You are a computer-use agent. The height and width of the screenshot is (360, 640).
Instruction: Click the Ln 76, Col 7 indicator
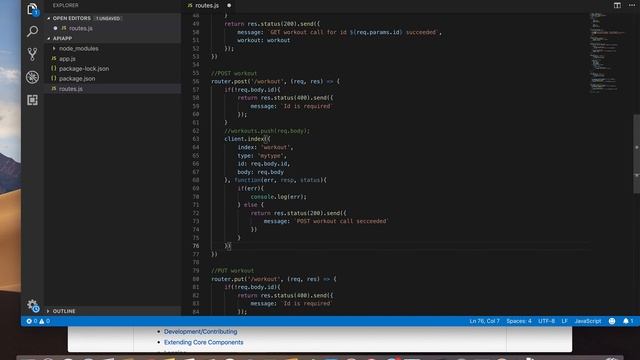click(484, 321)
